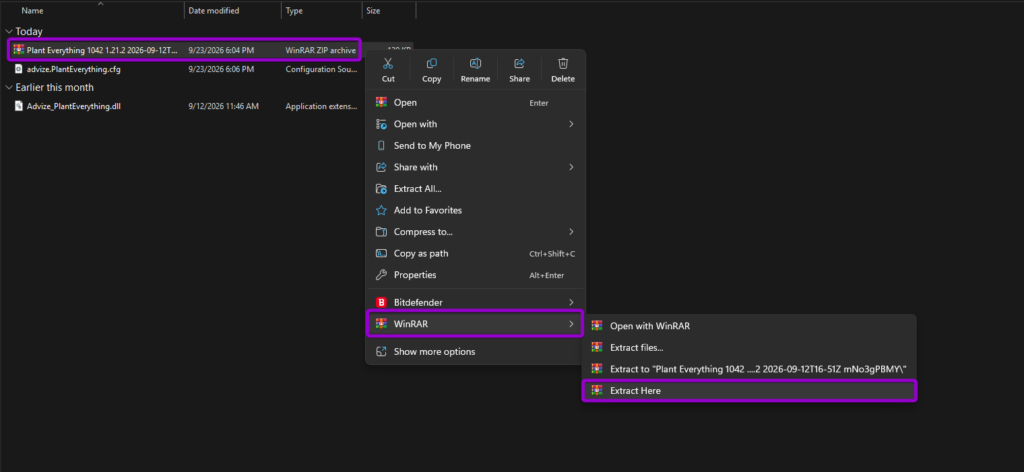Click the WinRAR ZIP archive type cell
Viewport: 1024px width, 472px height.
click(x=321, y=50)
